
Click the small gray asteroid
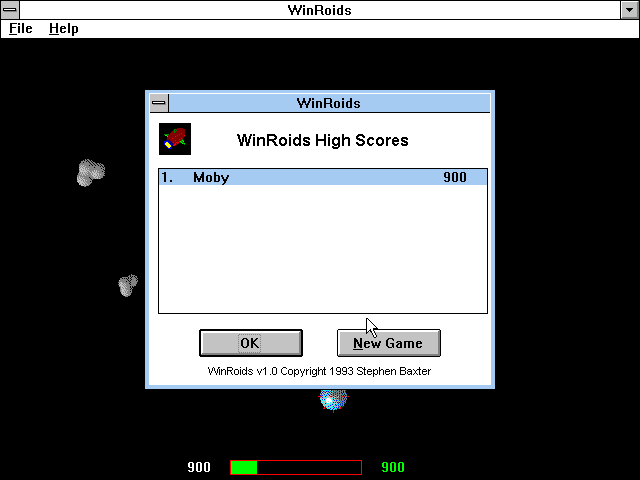coord(128,285)
